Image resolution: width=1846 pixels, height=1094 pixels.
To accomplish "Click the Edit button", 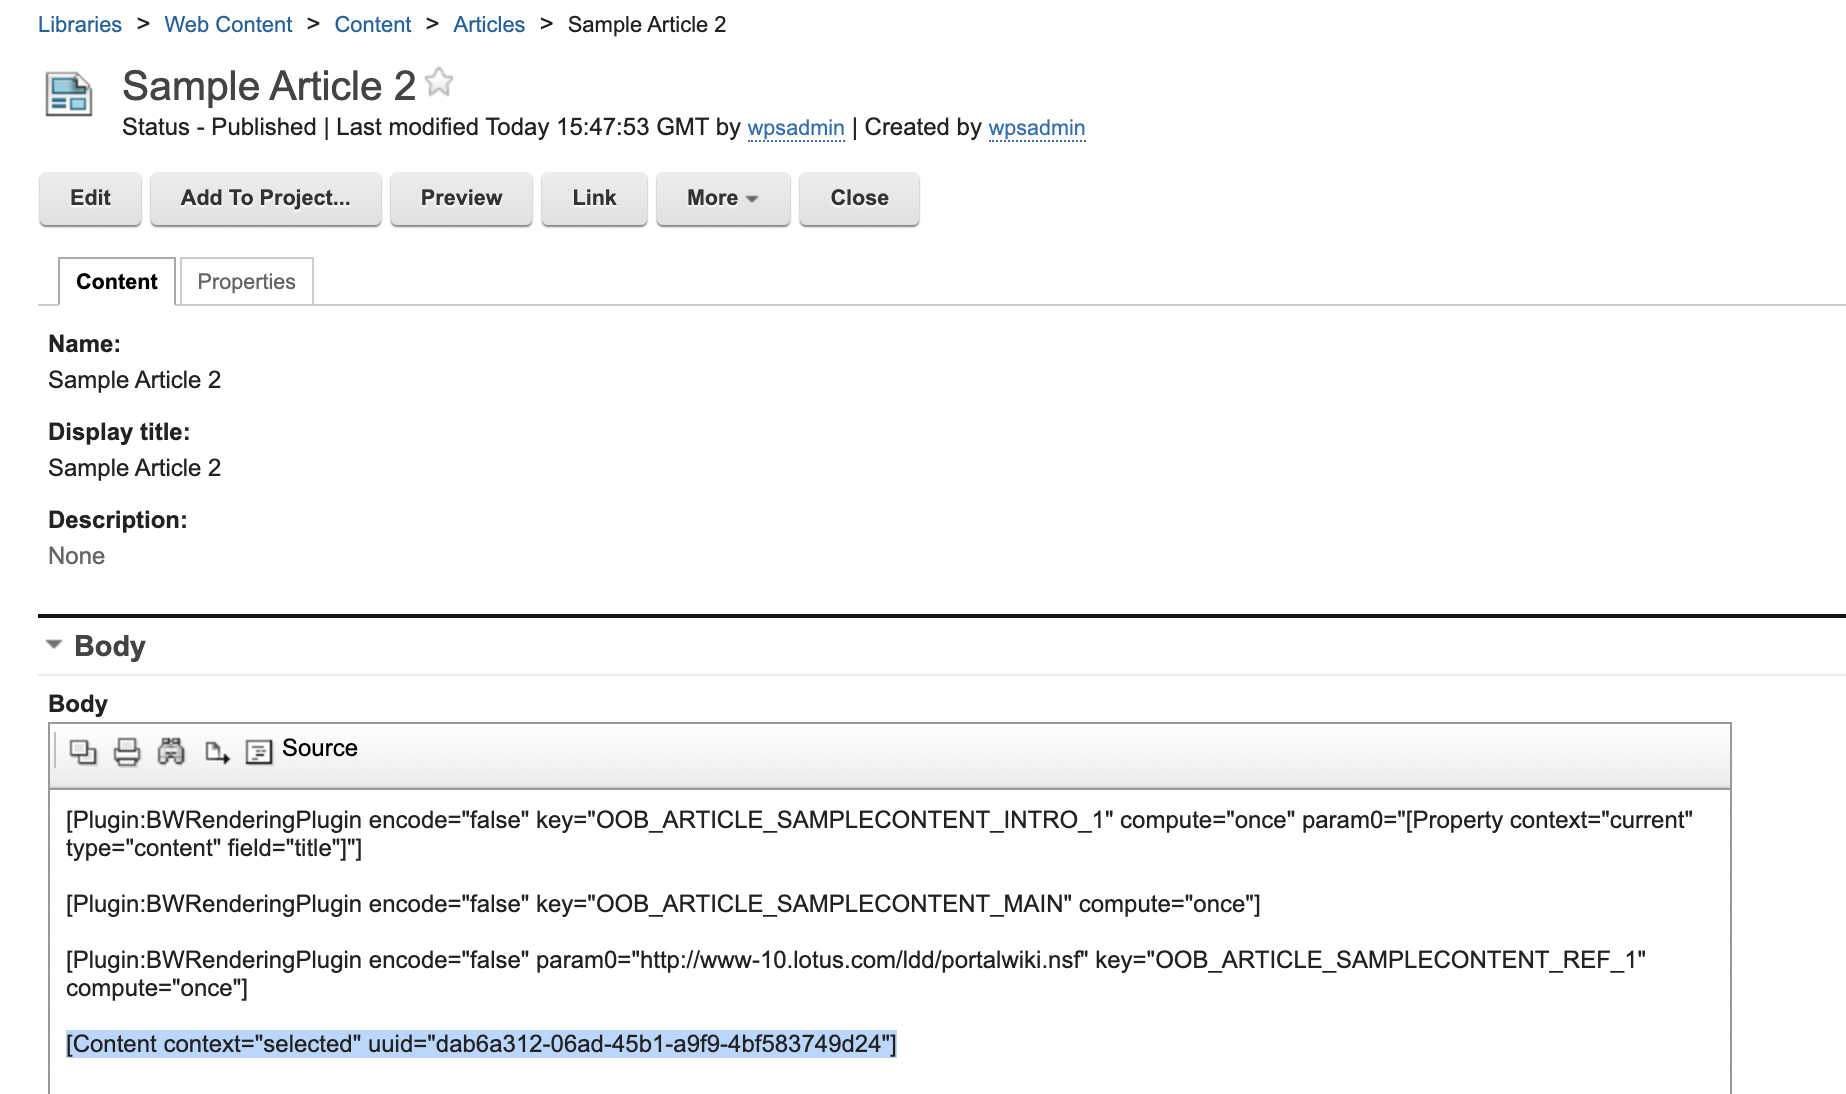I will 89,198.
